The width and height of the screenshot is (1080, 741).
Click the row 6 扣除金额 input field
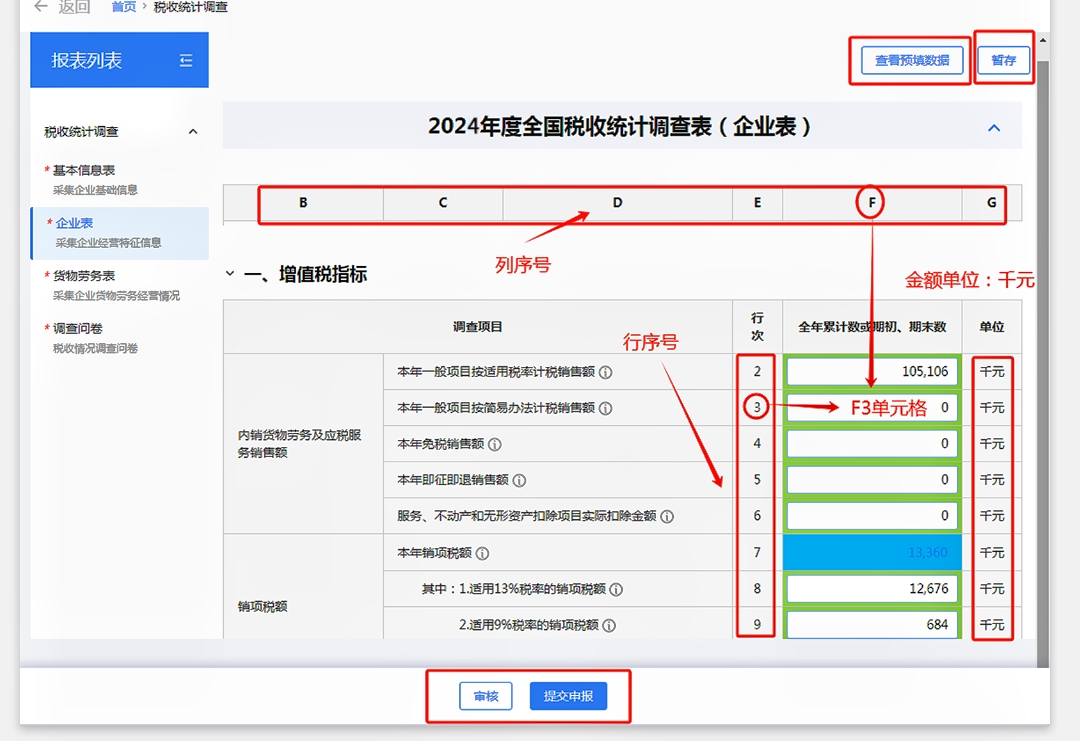click(872, 515)
